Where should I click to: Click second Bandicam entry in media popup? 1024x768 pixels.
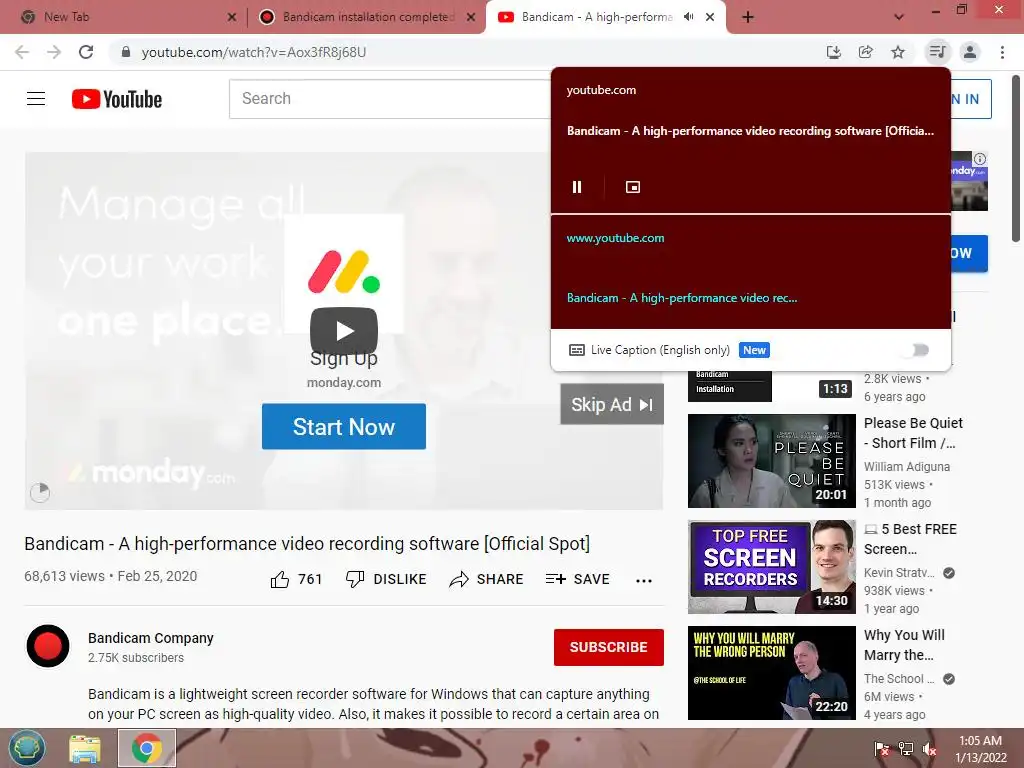[x=682, y=298]
